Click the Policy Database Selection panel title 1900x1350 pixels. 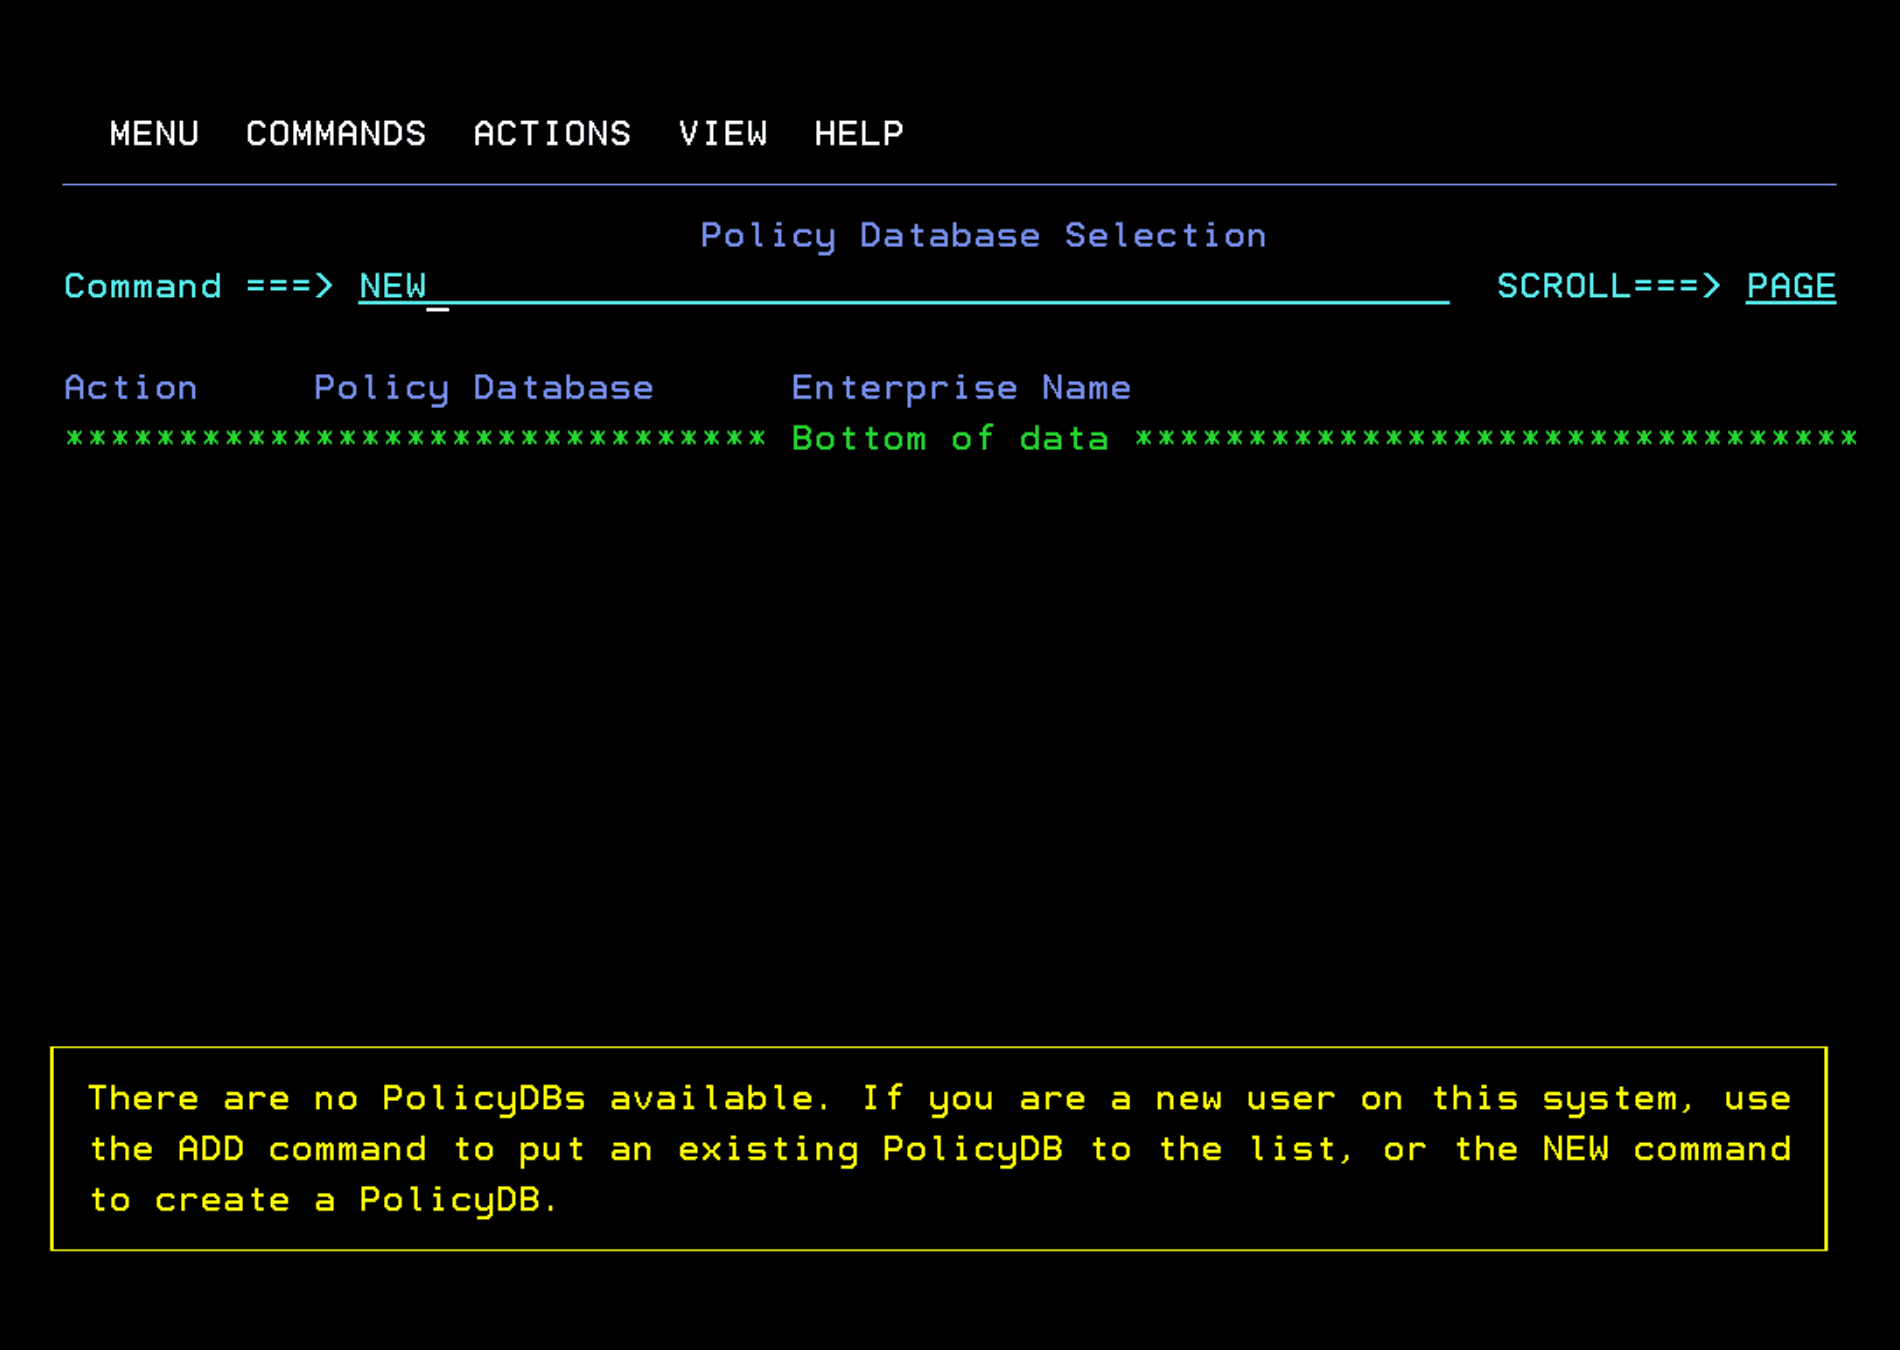983,236
